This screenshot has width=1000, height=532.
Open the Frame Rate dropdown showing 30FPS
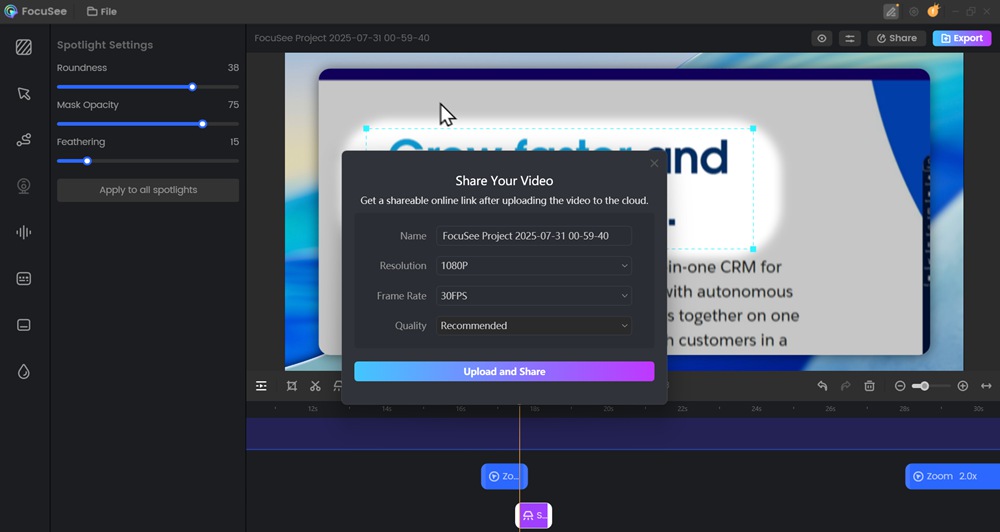click(534, 296)
